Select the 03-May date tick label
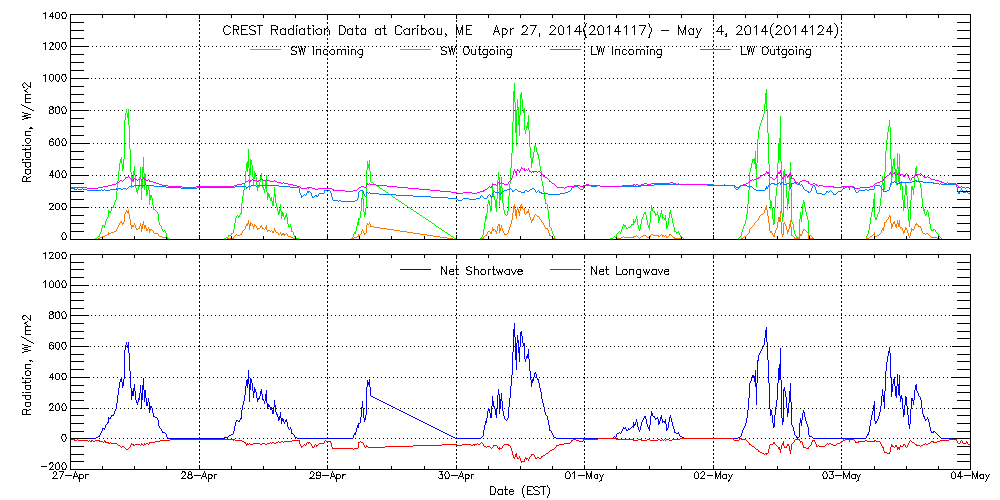This screenshot has height=500, width=1000. coord(842,478)
